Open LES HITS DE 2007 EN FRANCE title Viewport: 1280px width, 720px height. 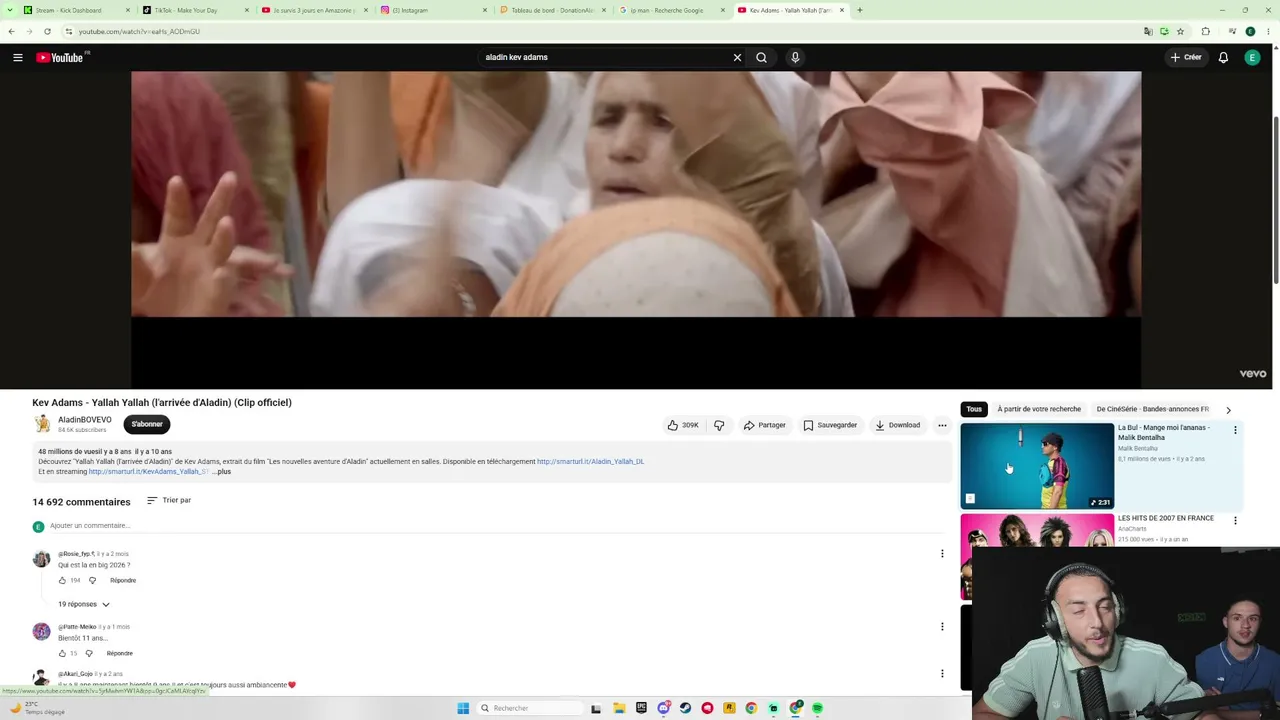[x=1166, y=518]
